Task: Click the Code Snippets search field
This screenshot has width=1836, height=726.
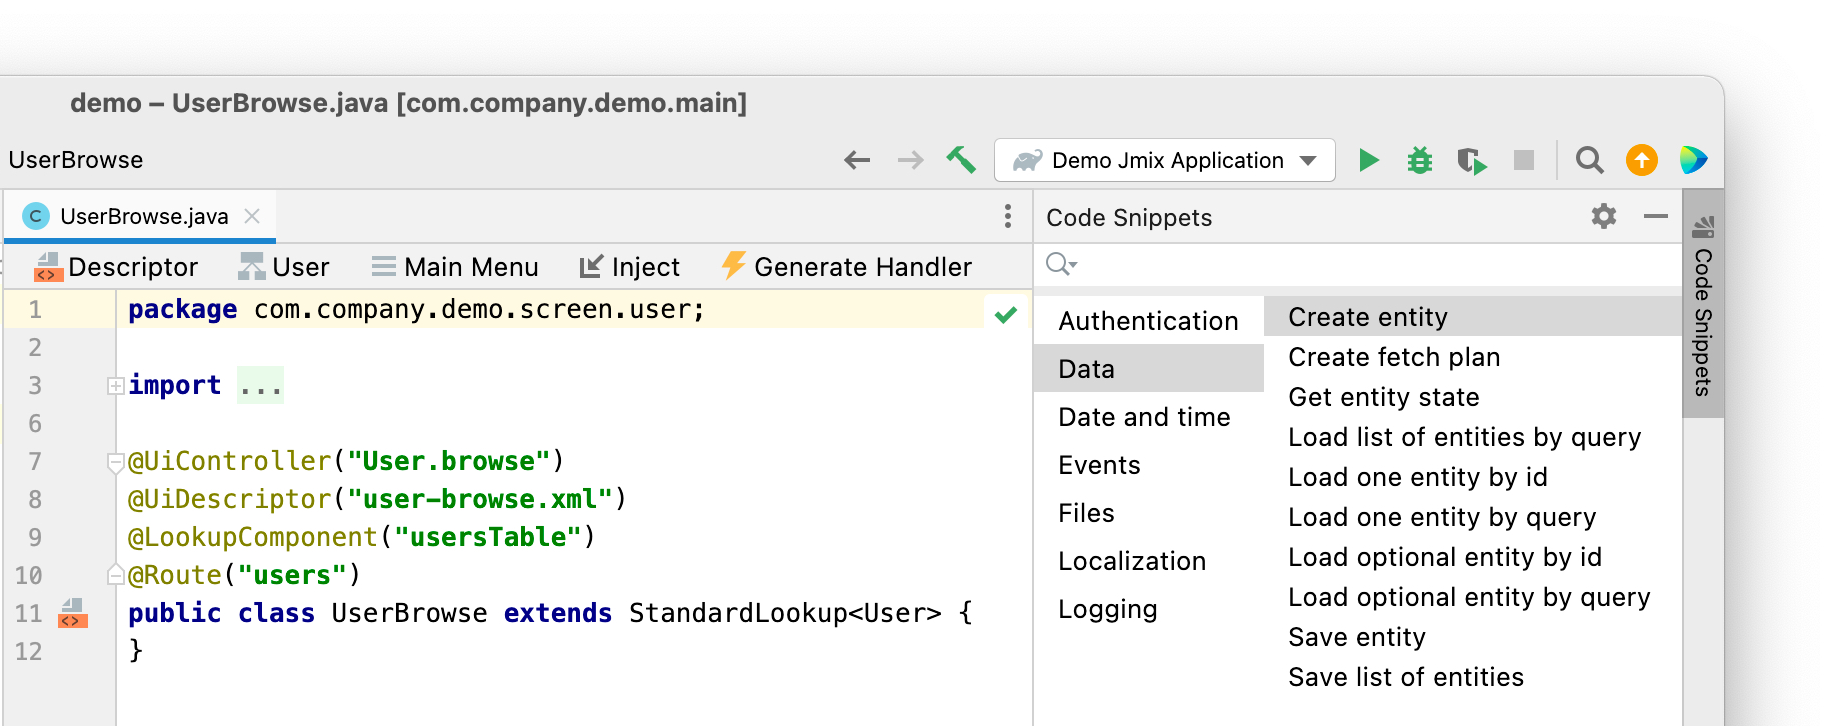Action: [x=1360, y=264]
